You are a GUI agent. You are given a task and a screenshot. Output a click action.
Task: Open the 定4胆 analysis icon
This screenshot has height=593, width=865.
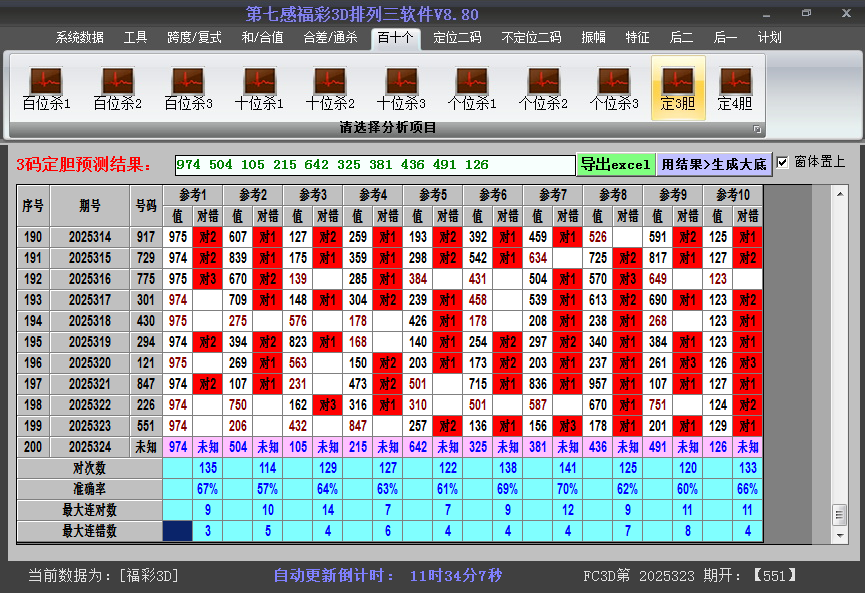[x=735, y=88]
